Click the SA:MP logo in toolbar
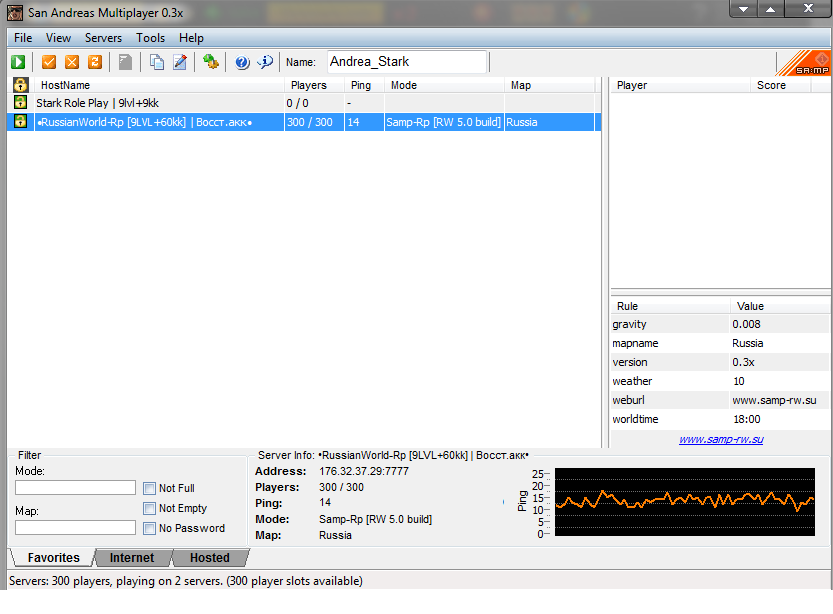This screenshot has width=833, height=614. pyautogui.click(x=804, y=63)
